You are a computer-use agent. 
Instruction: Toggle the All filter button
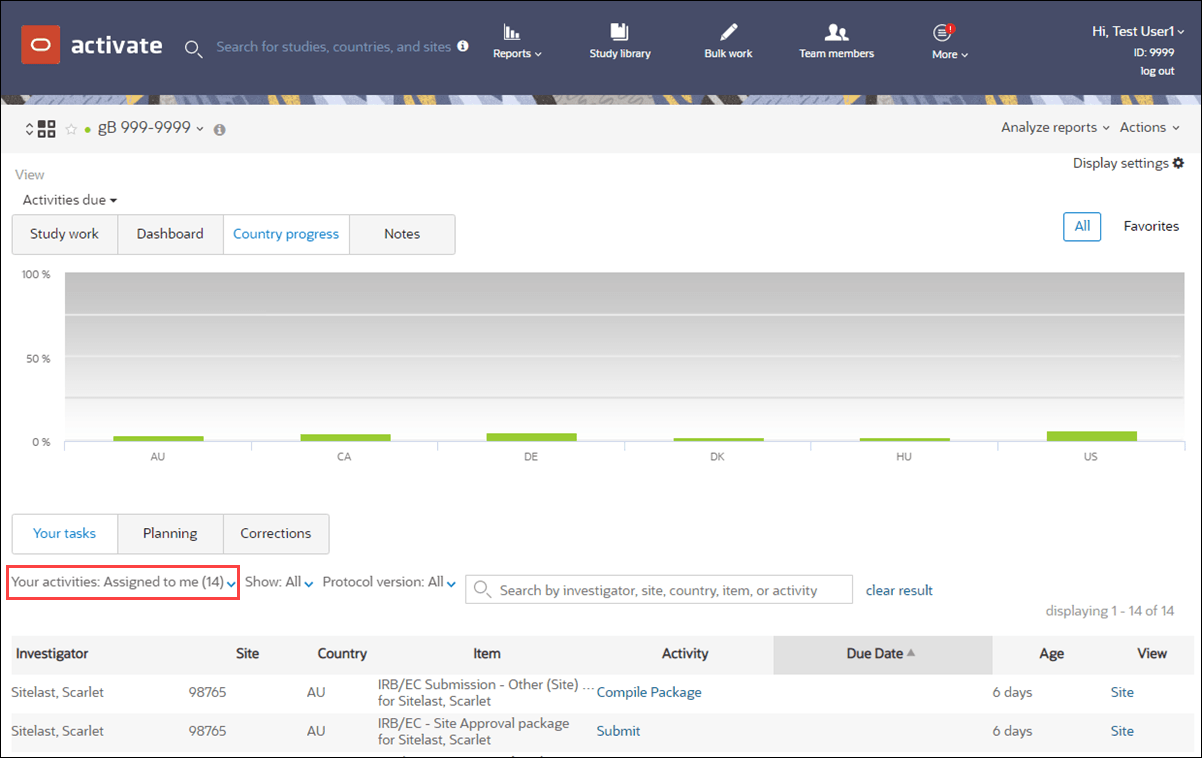(x=1082, y=226)
